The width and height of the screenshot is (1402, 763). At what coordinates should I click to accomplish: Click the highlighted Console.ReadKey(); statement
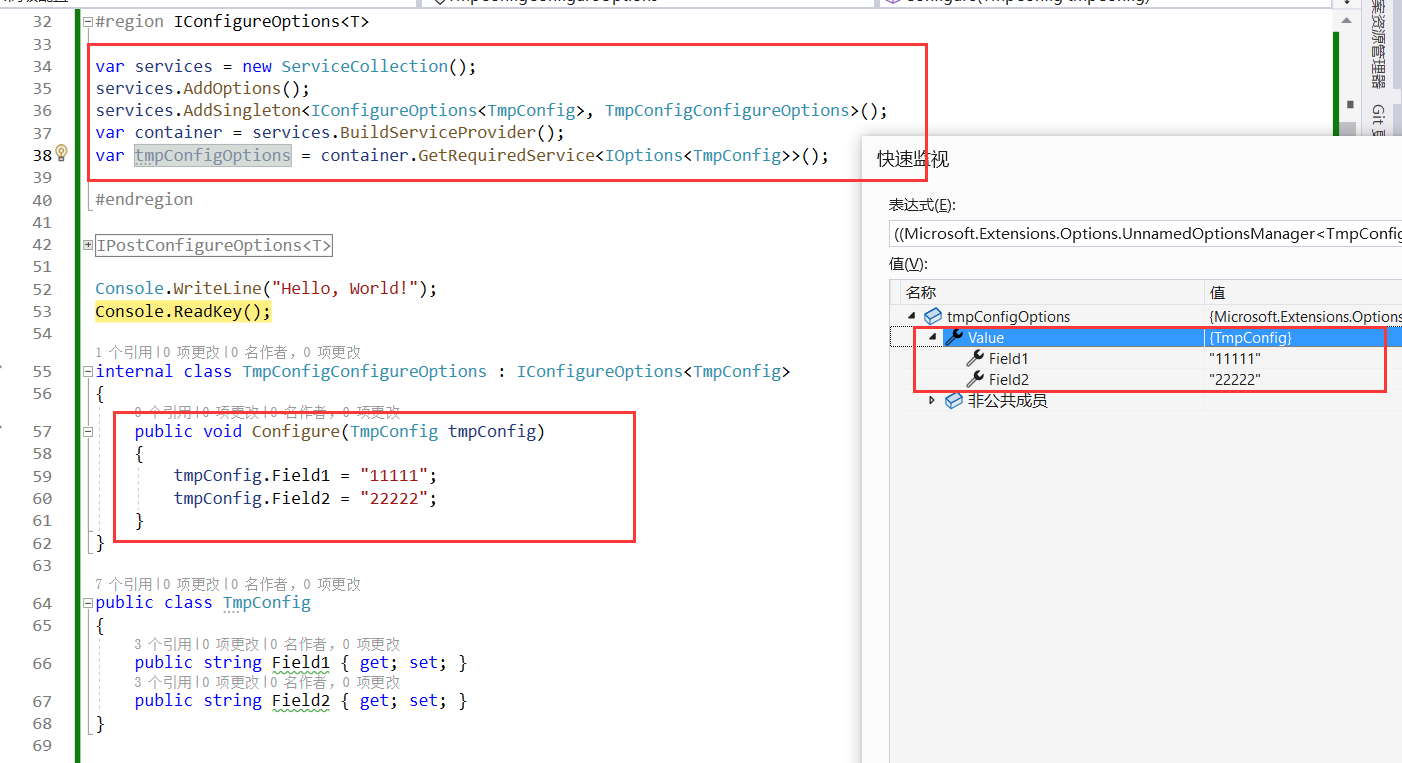183,312
